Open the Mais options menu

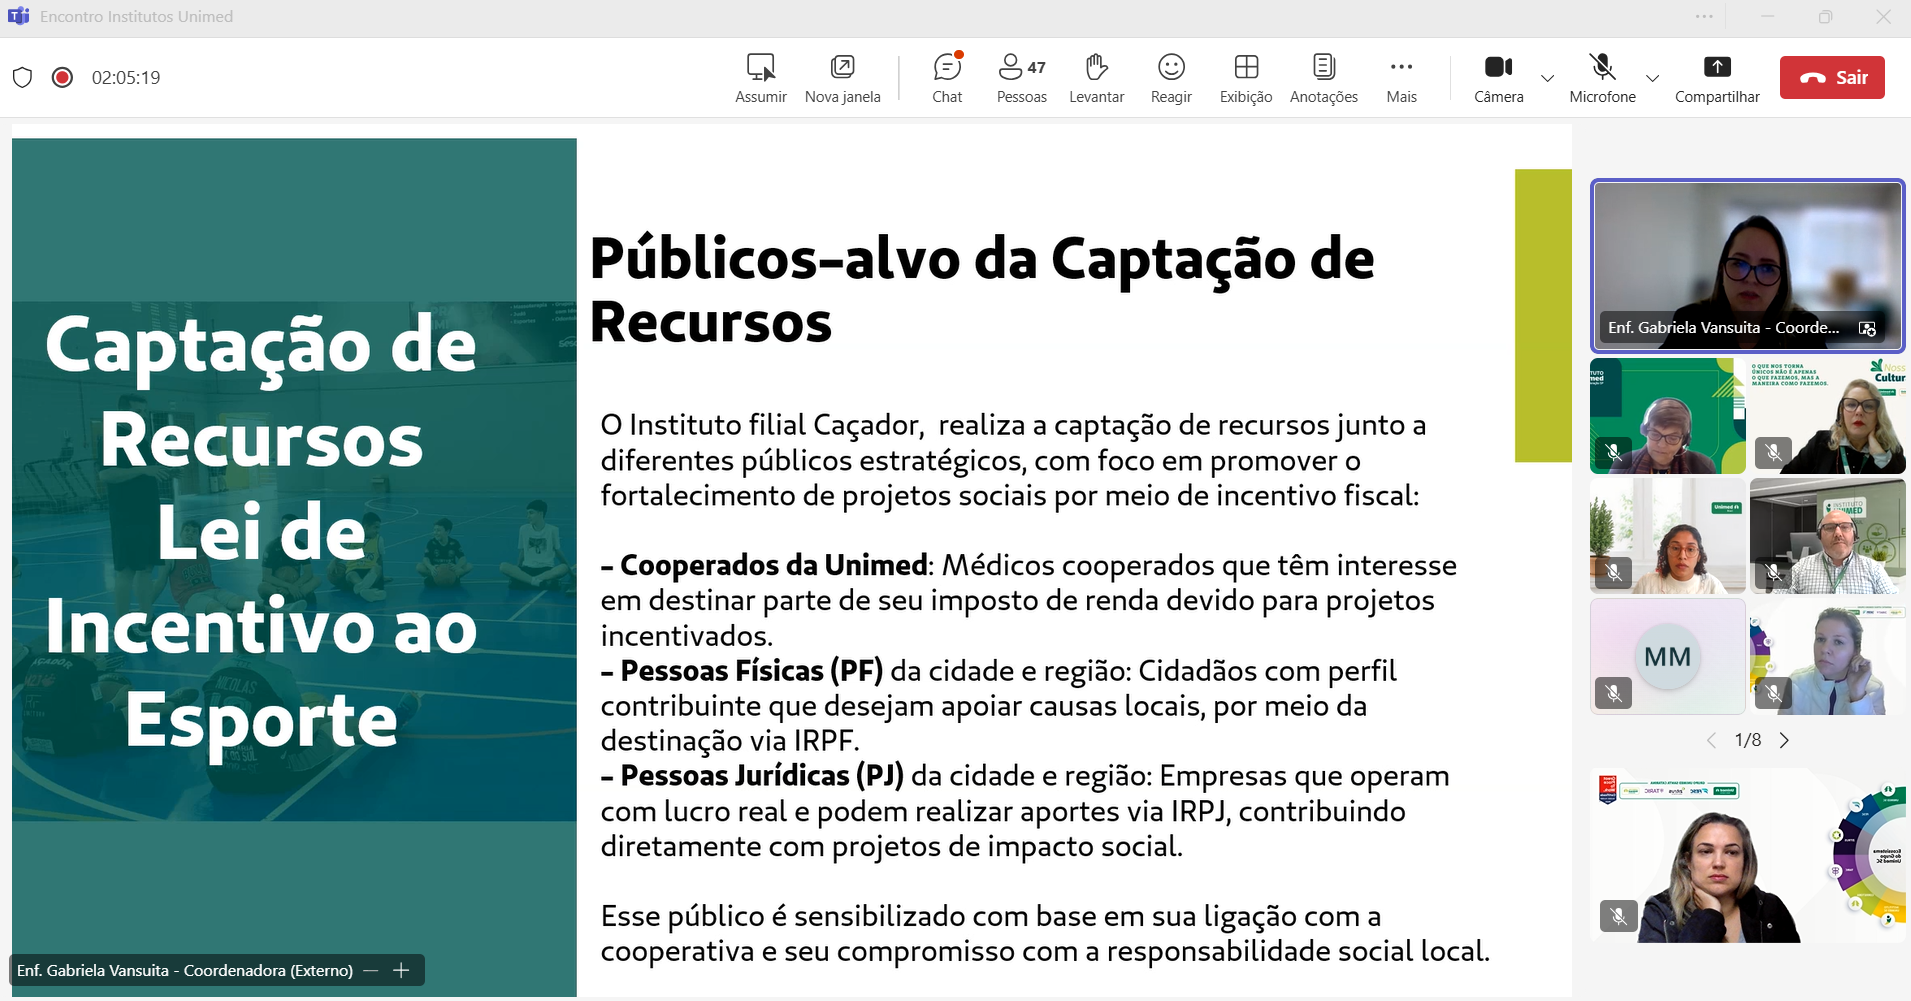coord(1401,77)
